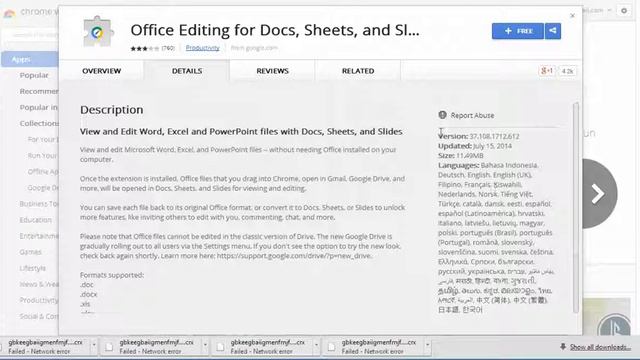This screenshot has height=360, width=640.
Task: Open Lifestyle category in sidebar
Action: point(33,268)
